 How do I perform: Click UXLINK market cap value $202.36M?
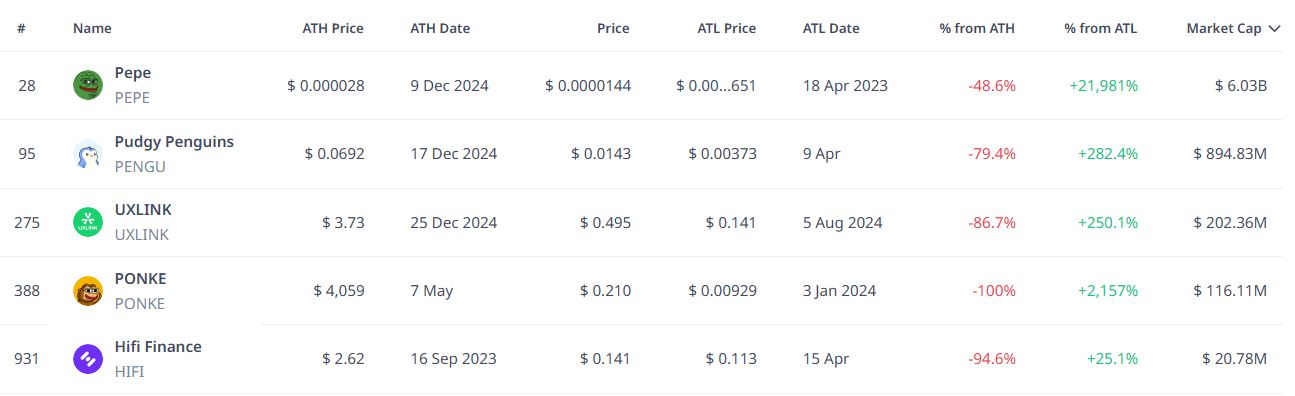1230,222
